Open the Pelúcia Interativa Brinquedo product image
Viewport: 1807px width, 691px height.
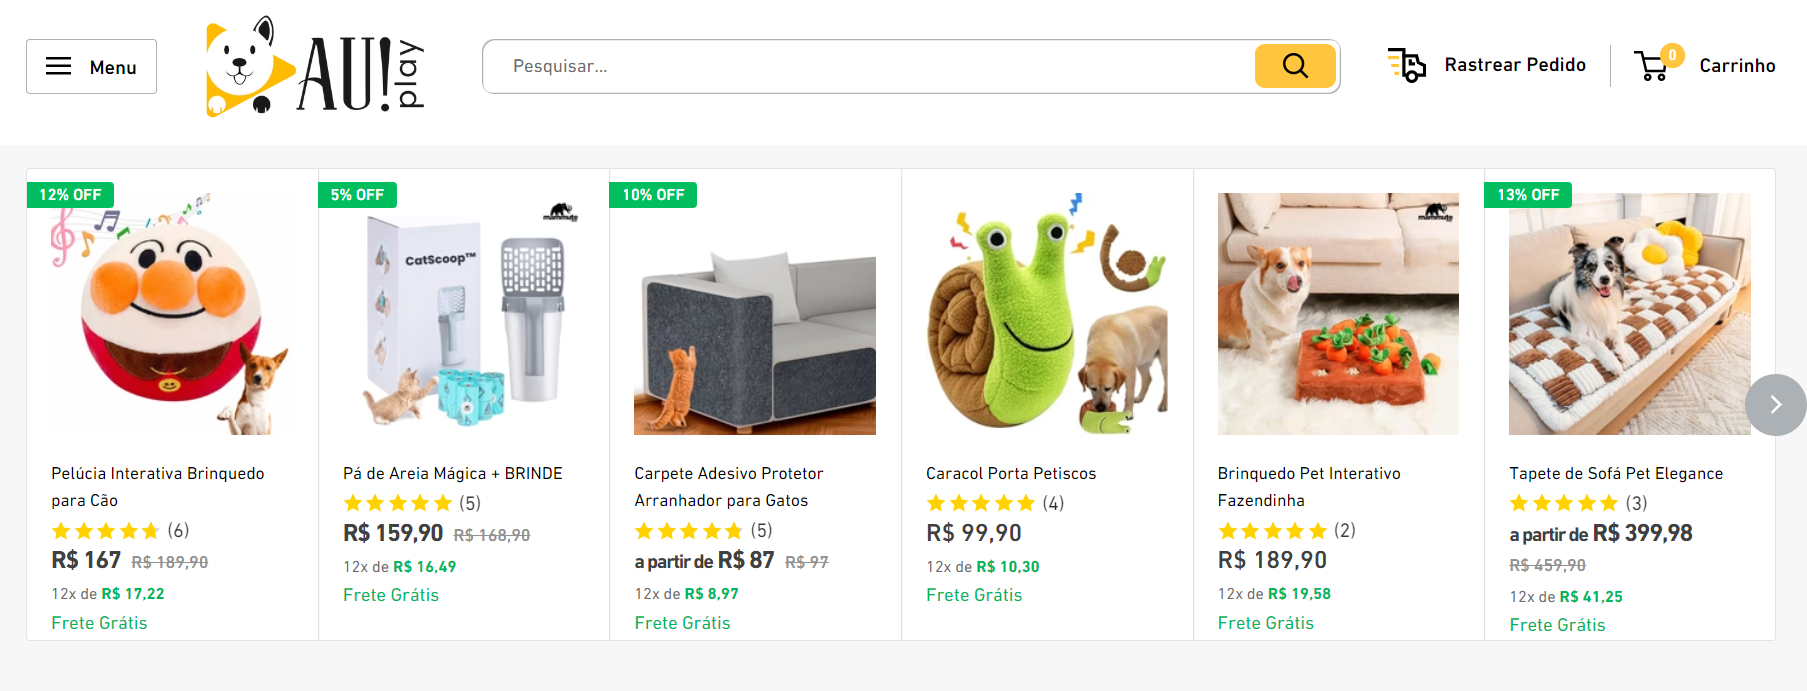[x=171, y=314]
